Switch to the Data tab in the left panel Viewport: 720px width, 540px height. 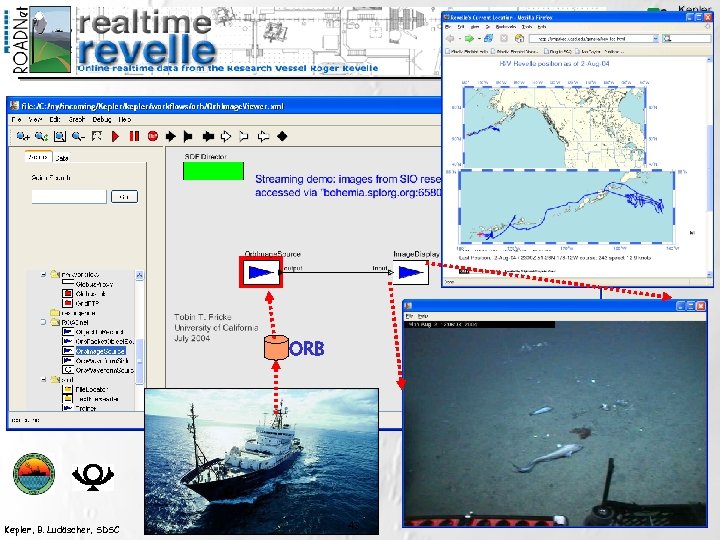click(x=62, y=158)
